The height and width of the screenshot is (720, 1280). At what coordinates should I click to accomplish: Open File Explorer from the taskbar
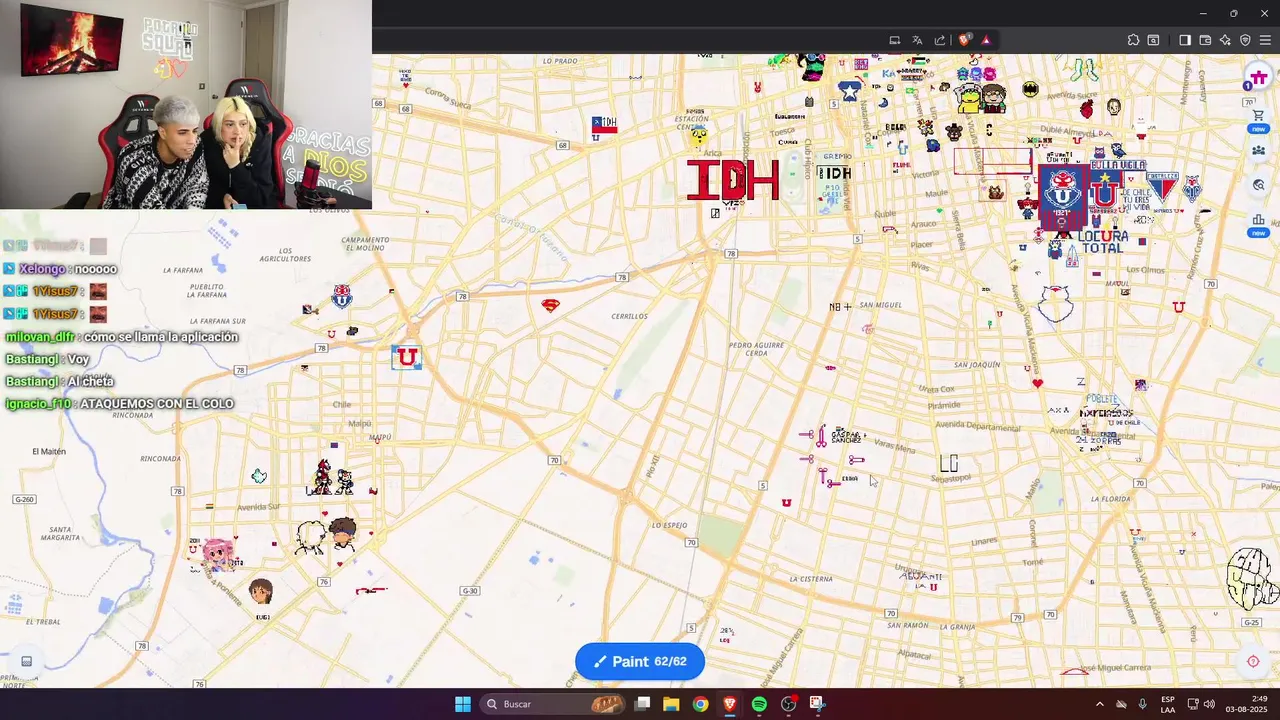pyautogui.click(x=671, y=704)
